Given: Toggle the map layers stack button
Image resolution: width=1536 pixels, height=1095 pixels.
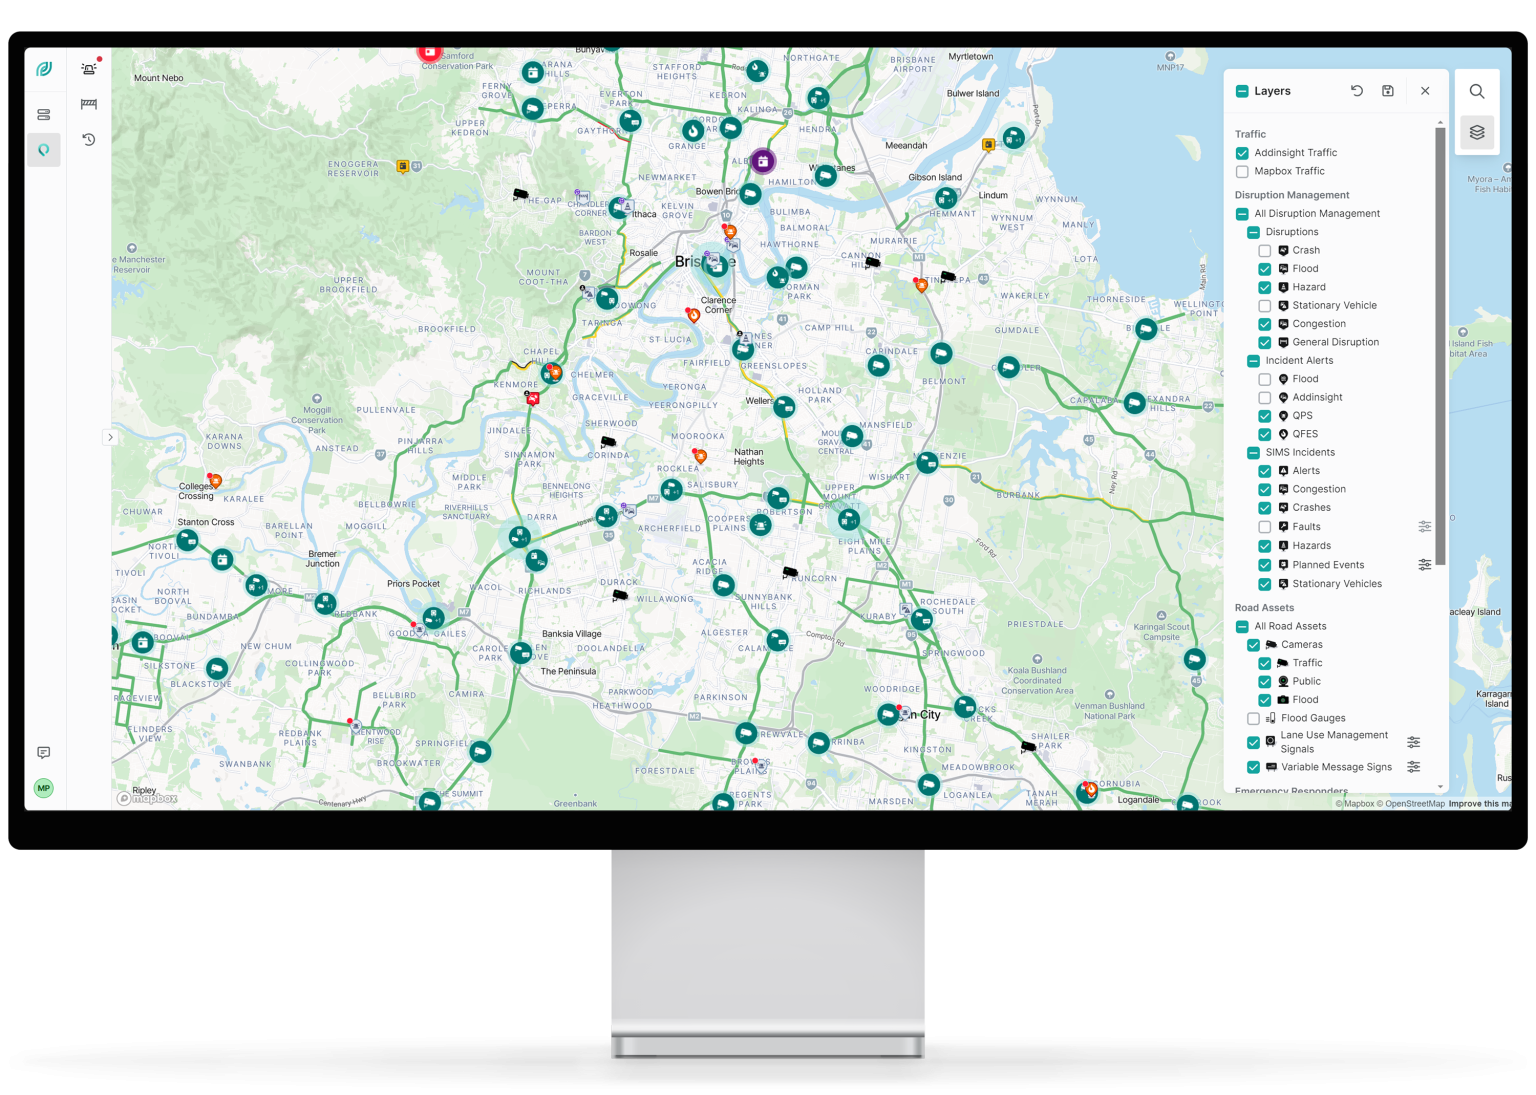Looking at the screenshot, I should tap(1477, 132).
